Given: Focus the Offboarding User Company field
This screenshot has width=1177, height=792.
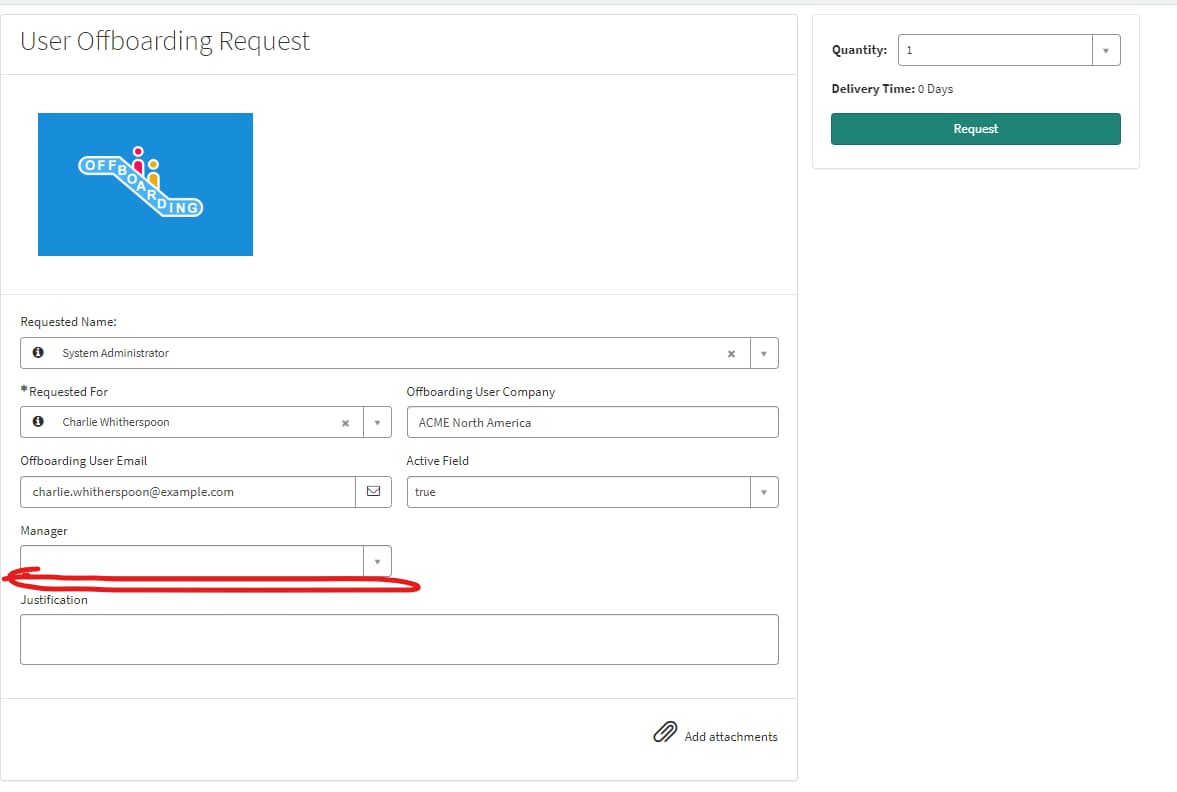Looking at the screenshot, I should 592,423.
